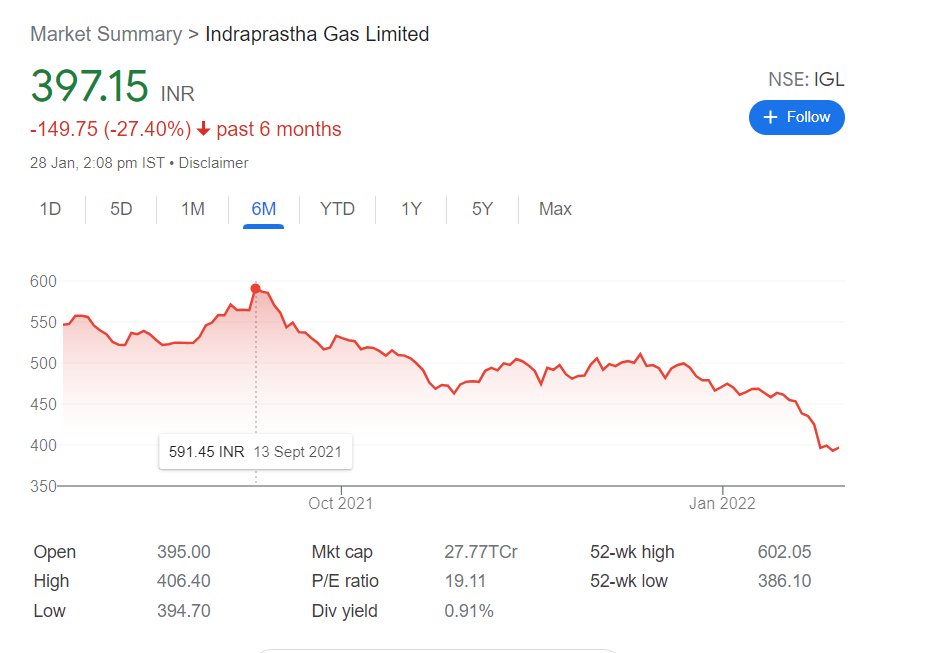Open the 1M time range tab
Image resolution: width=925 pixels, height=653 pixels.
point(193,209)
